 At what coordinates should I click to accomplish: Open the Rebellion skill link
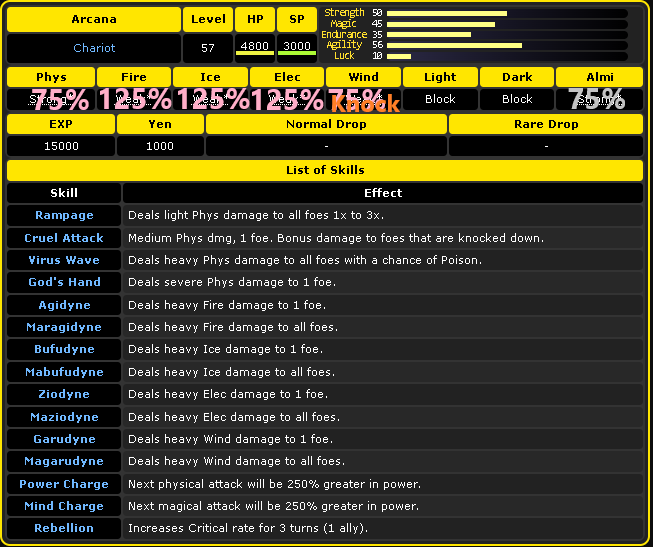(64, 528)
